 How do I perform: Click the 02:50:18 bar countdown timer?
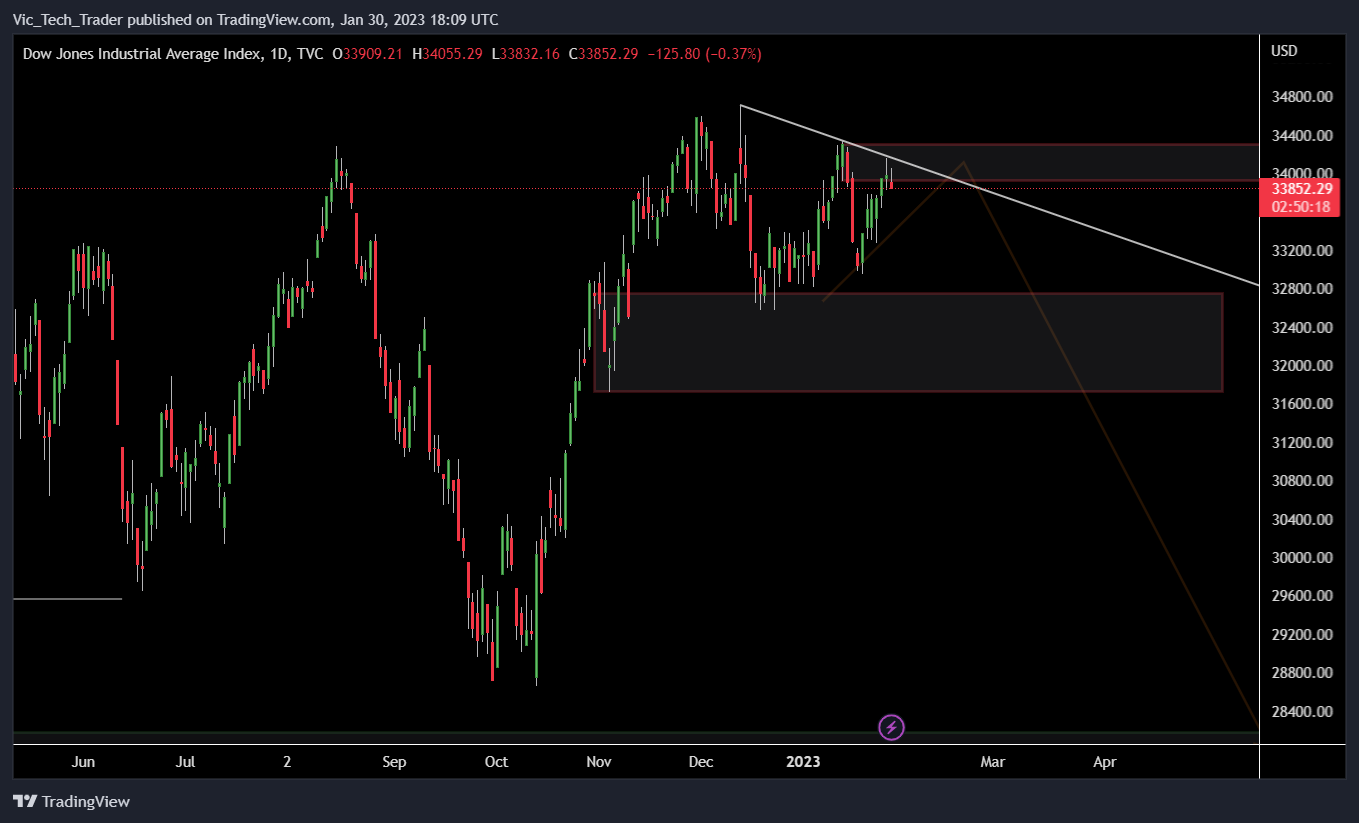point(1301,206)
